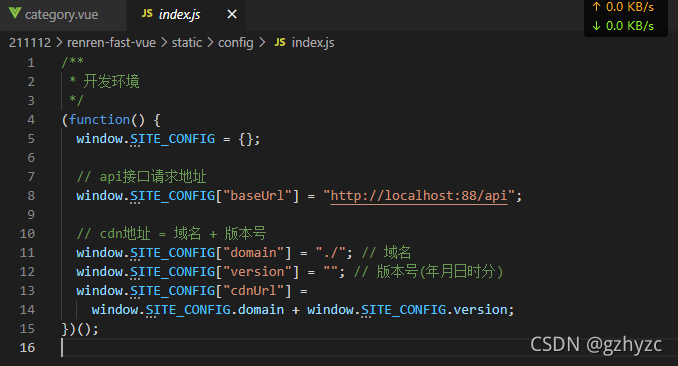This screenshot has width=678, height=366.
Task: Click the comment api接口请求地址
Action: tap(141, 177)
